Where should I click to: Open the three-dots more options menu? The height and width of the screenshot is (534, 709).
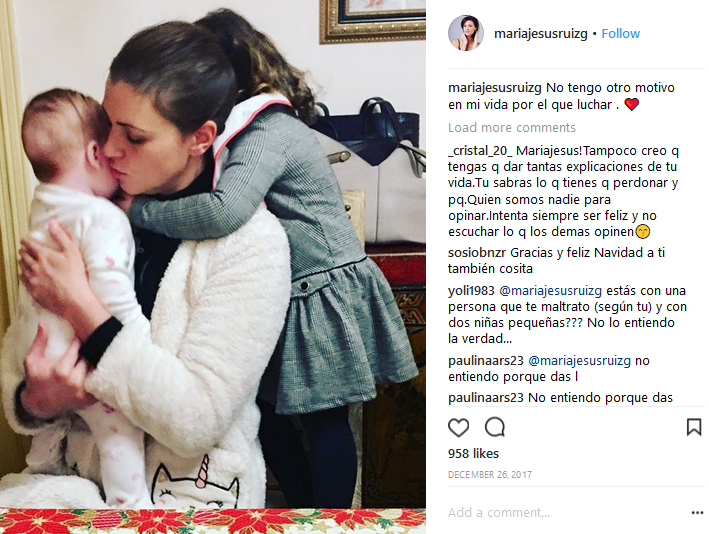click(697, 512)
